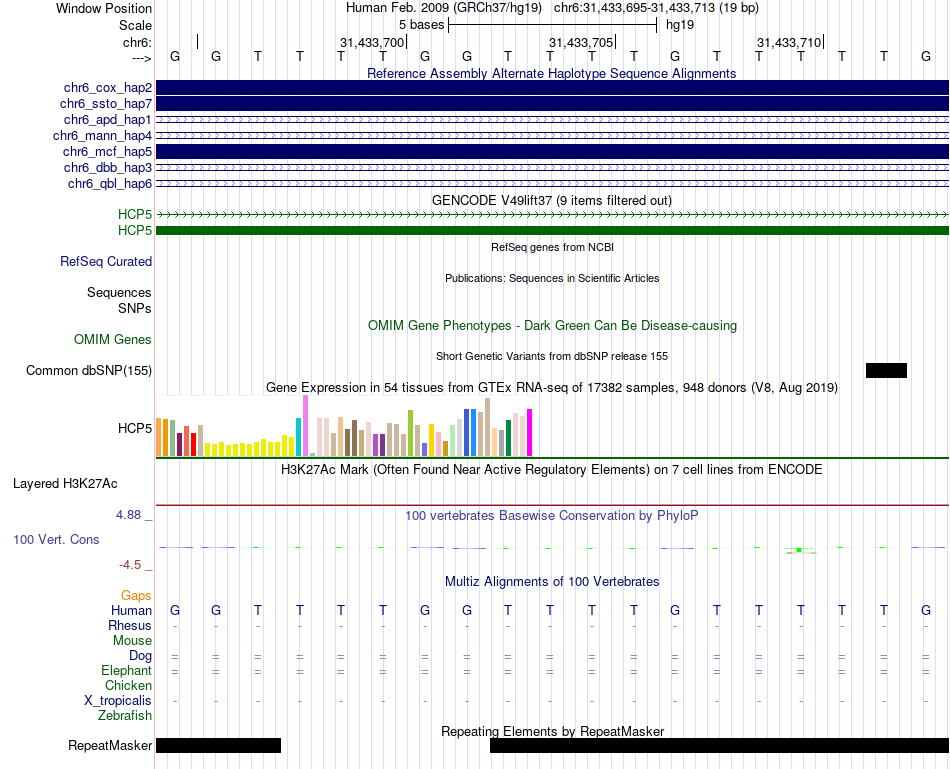Click the Scale label
This screenshot has height=769, width=950.
point(135,25)
